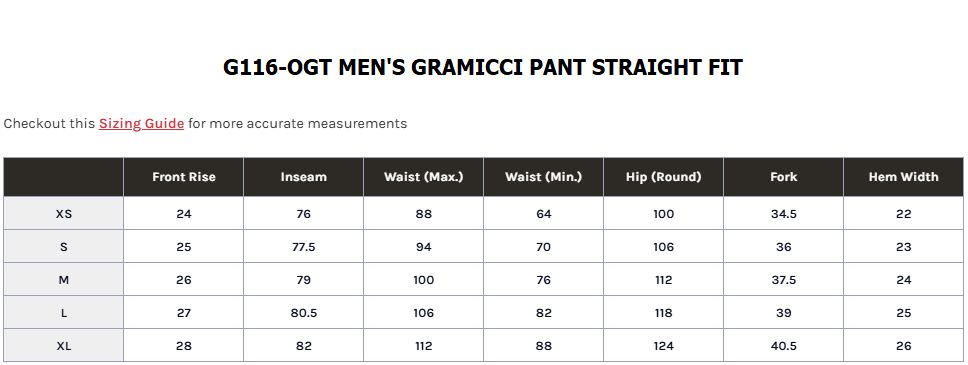Image resolution: width=968 pixels, height=365 pixels.
Task: Click the XL fork value 40.5
Action: [783, 346]
